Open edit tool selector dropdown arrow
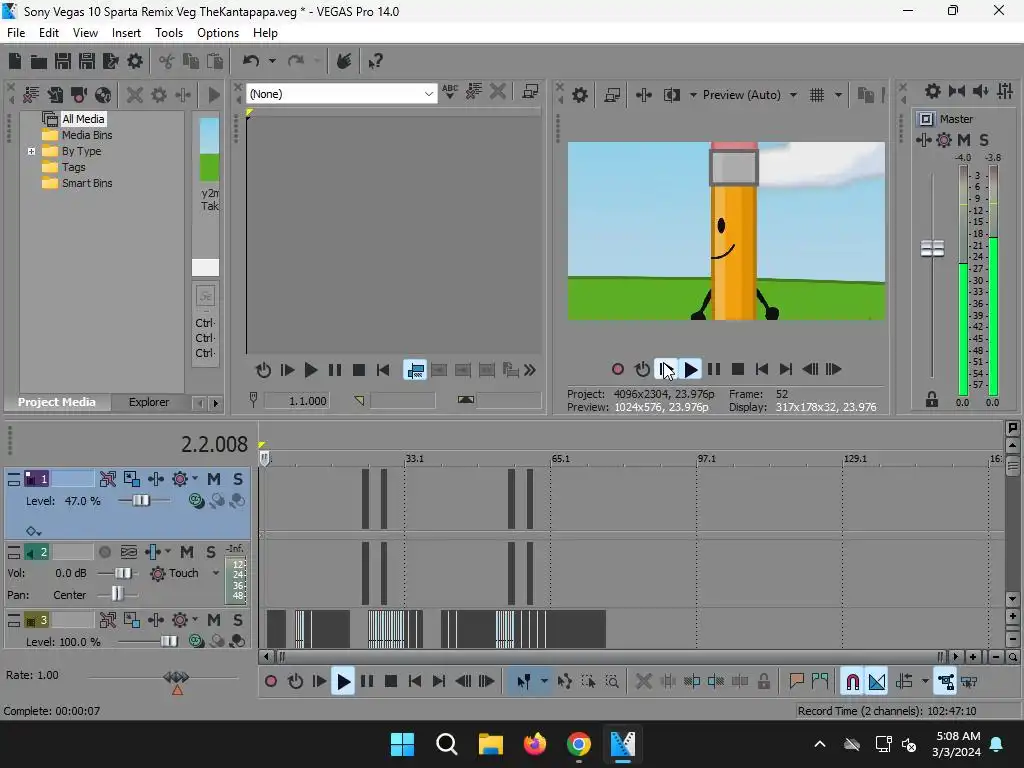The image size is (1024, 768). coord(544,682)
